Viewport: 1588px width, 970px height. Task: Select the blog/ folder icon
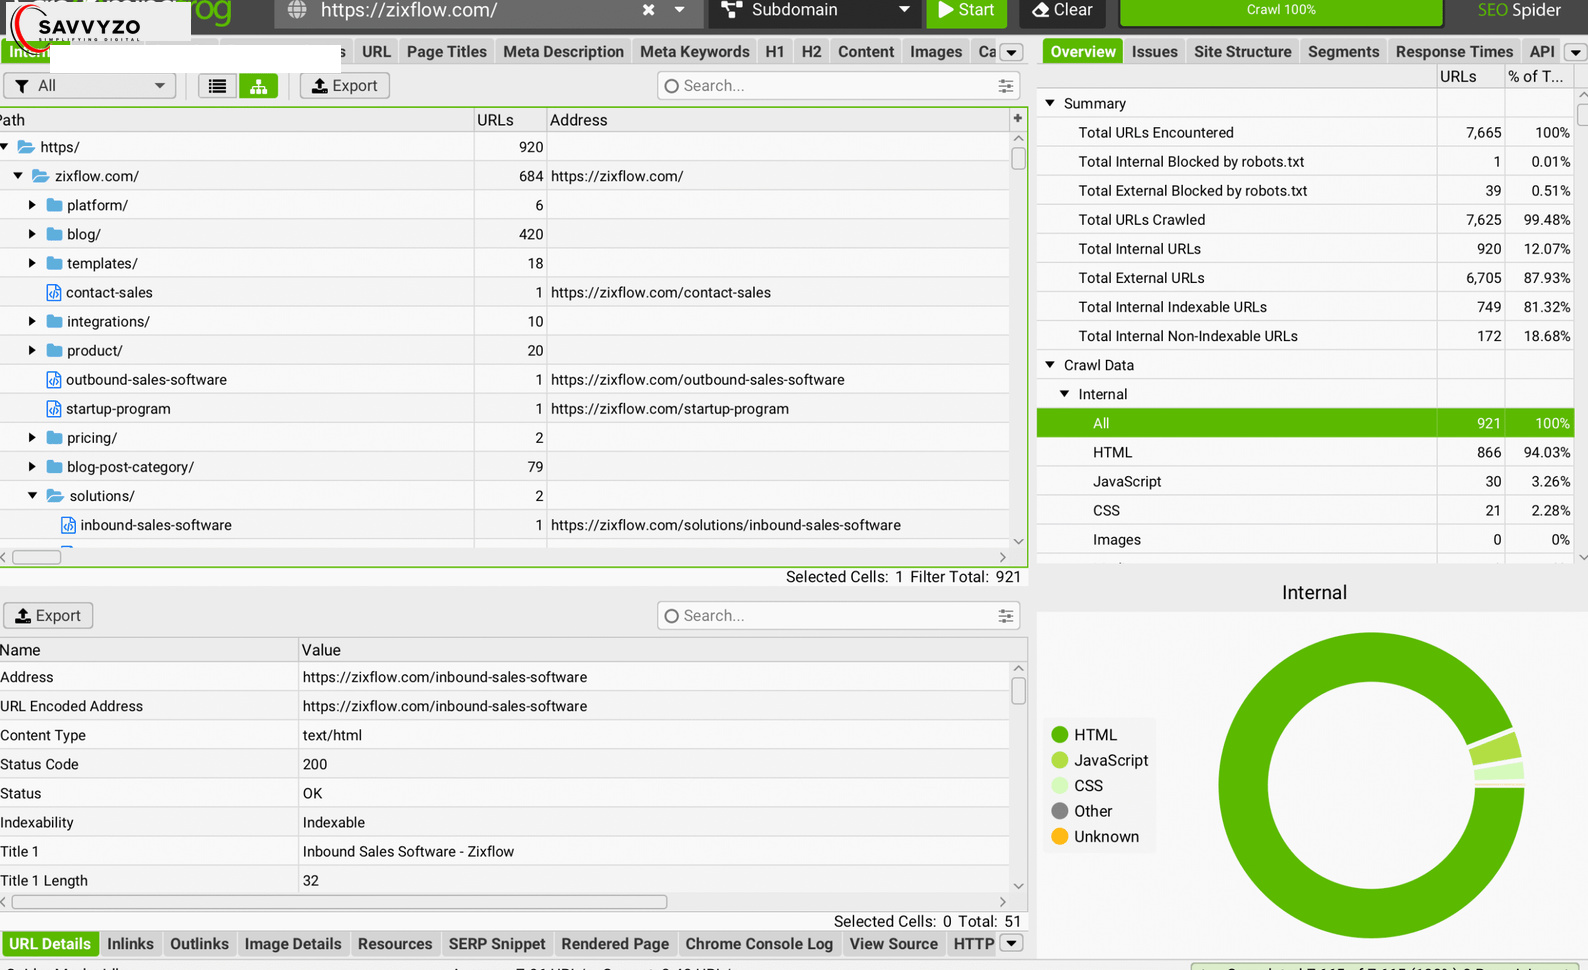55,234
